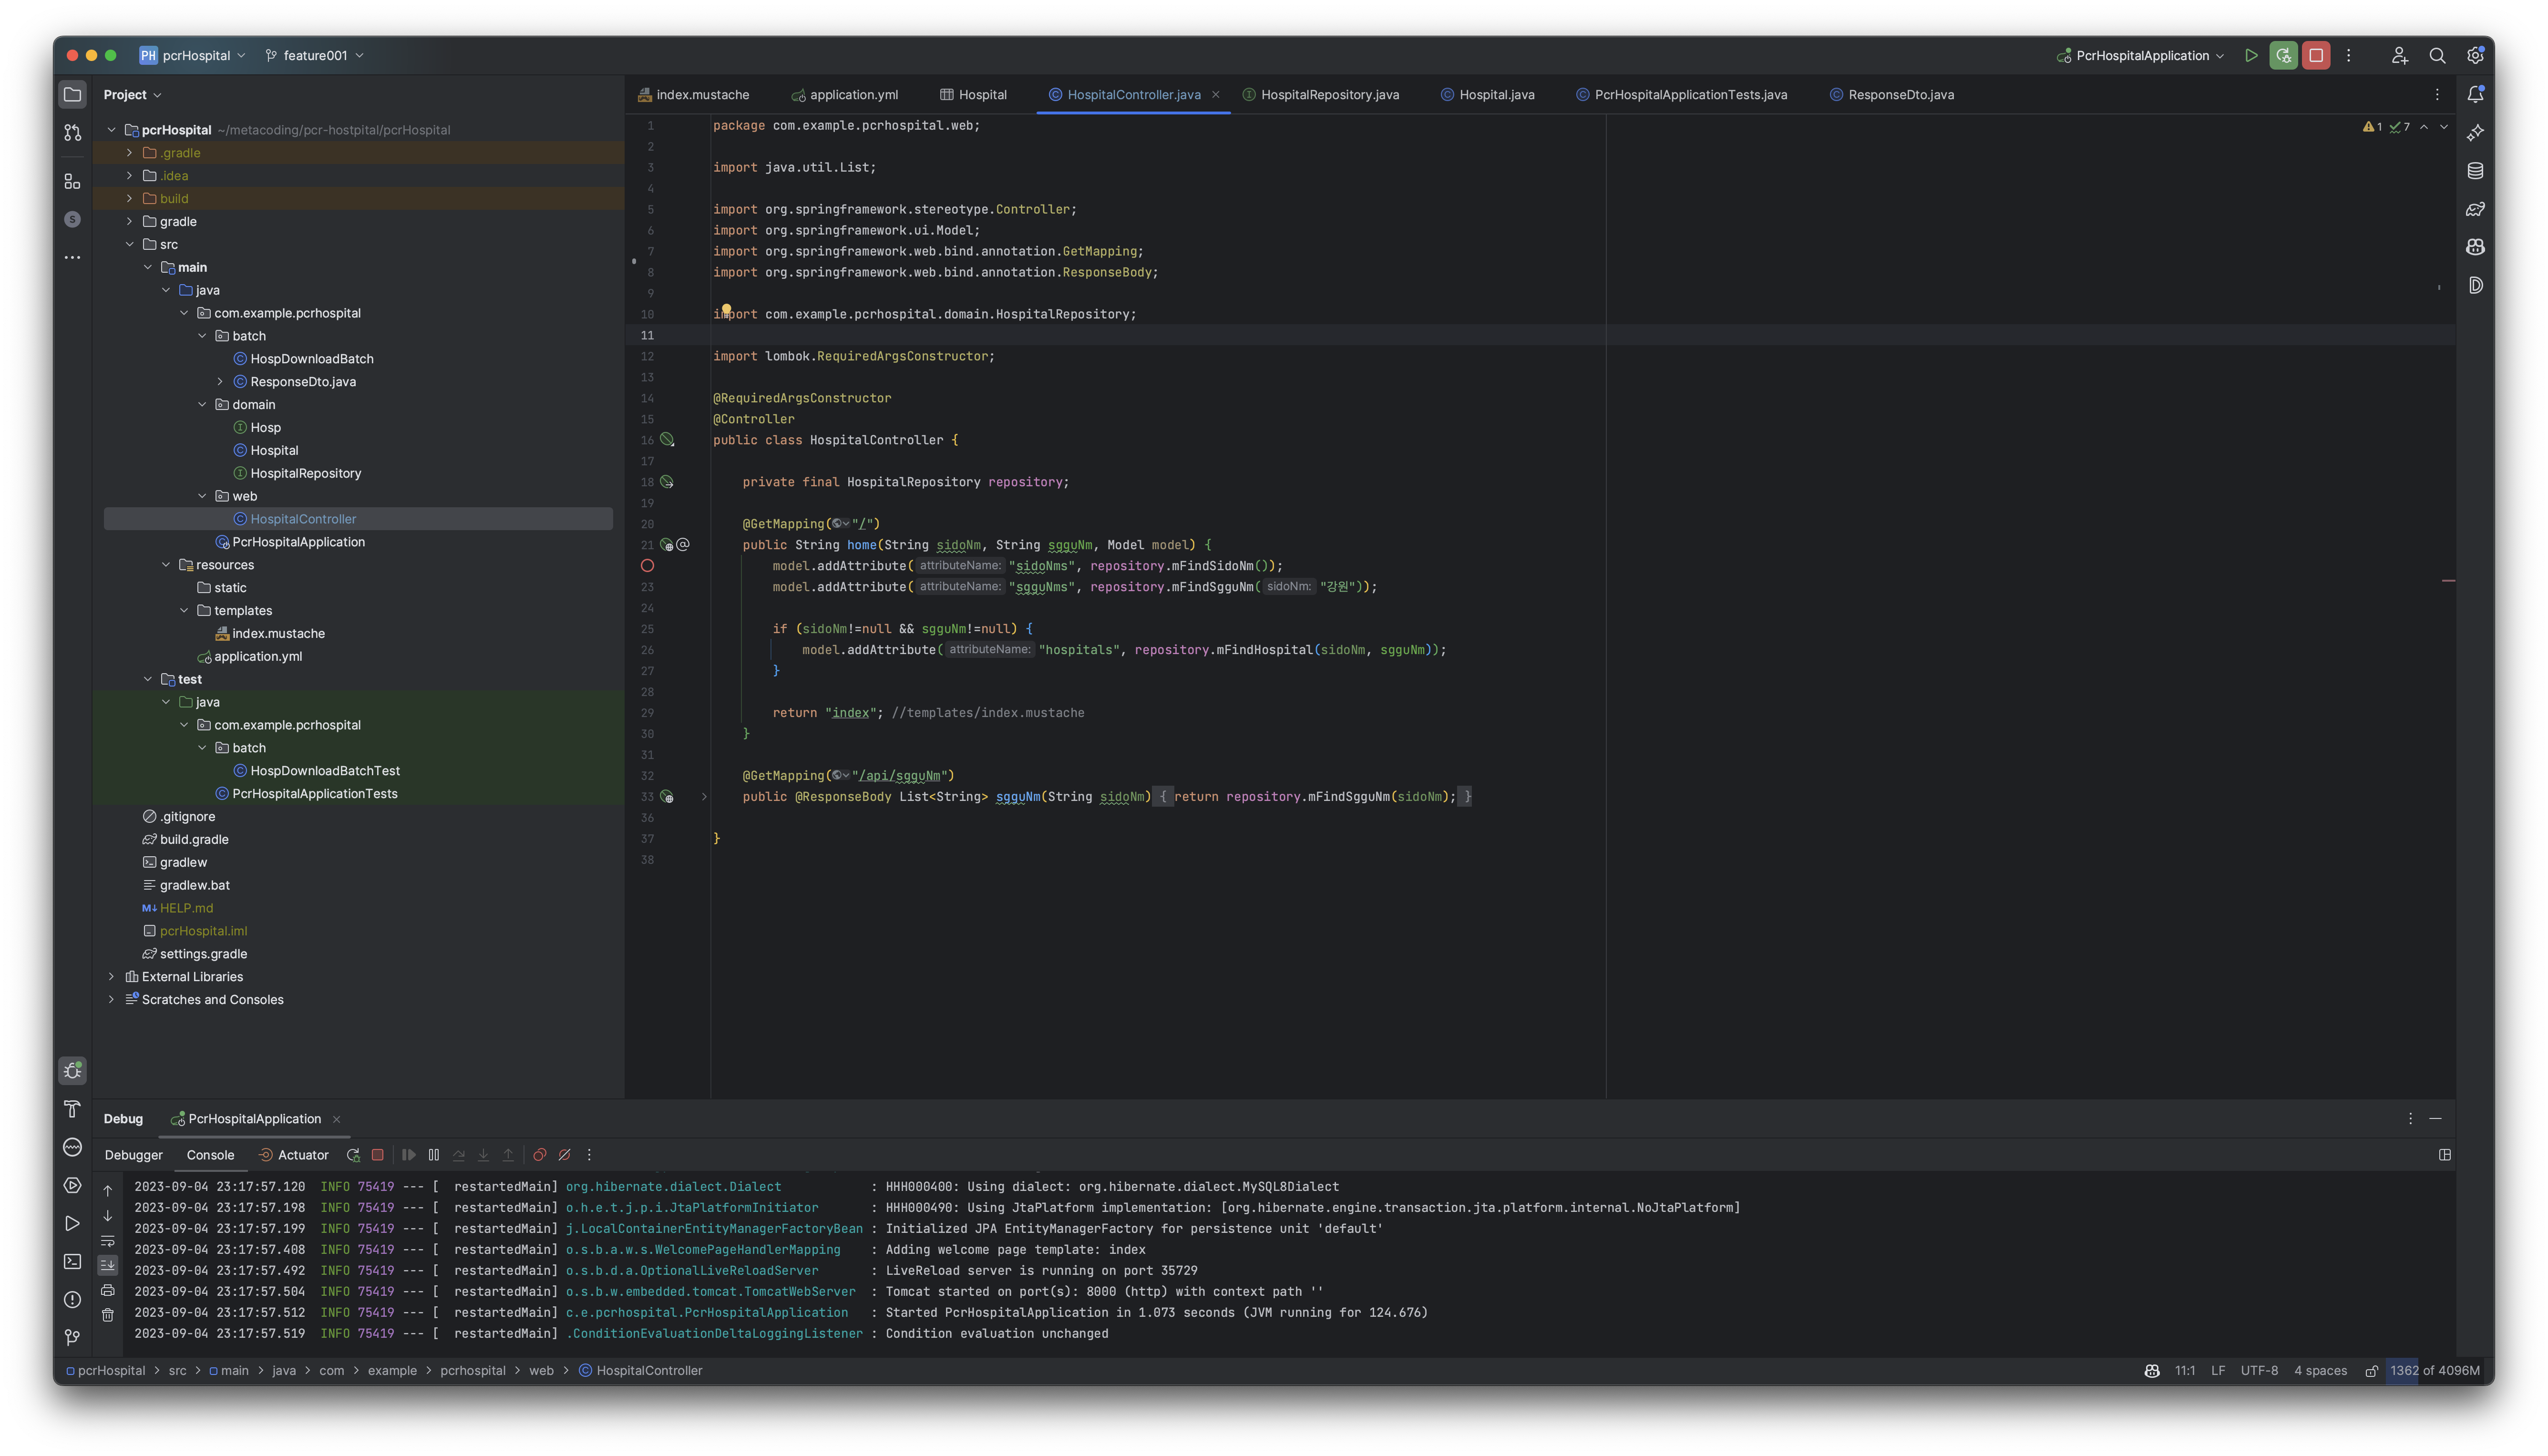Screen dimensions: 2548x1456
Task: Click the stop button in top toolbar
Action: [2316, 56]
